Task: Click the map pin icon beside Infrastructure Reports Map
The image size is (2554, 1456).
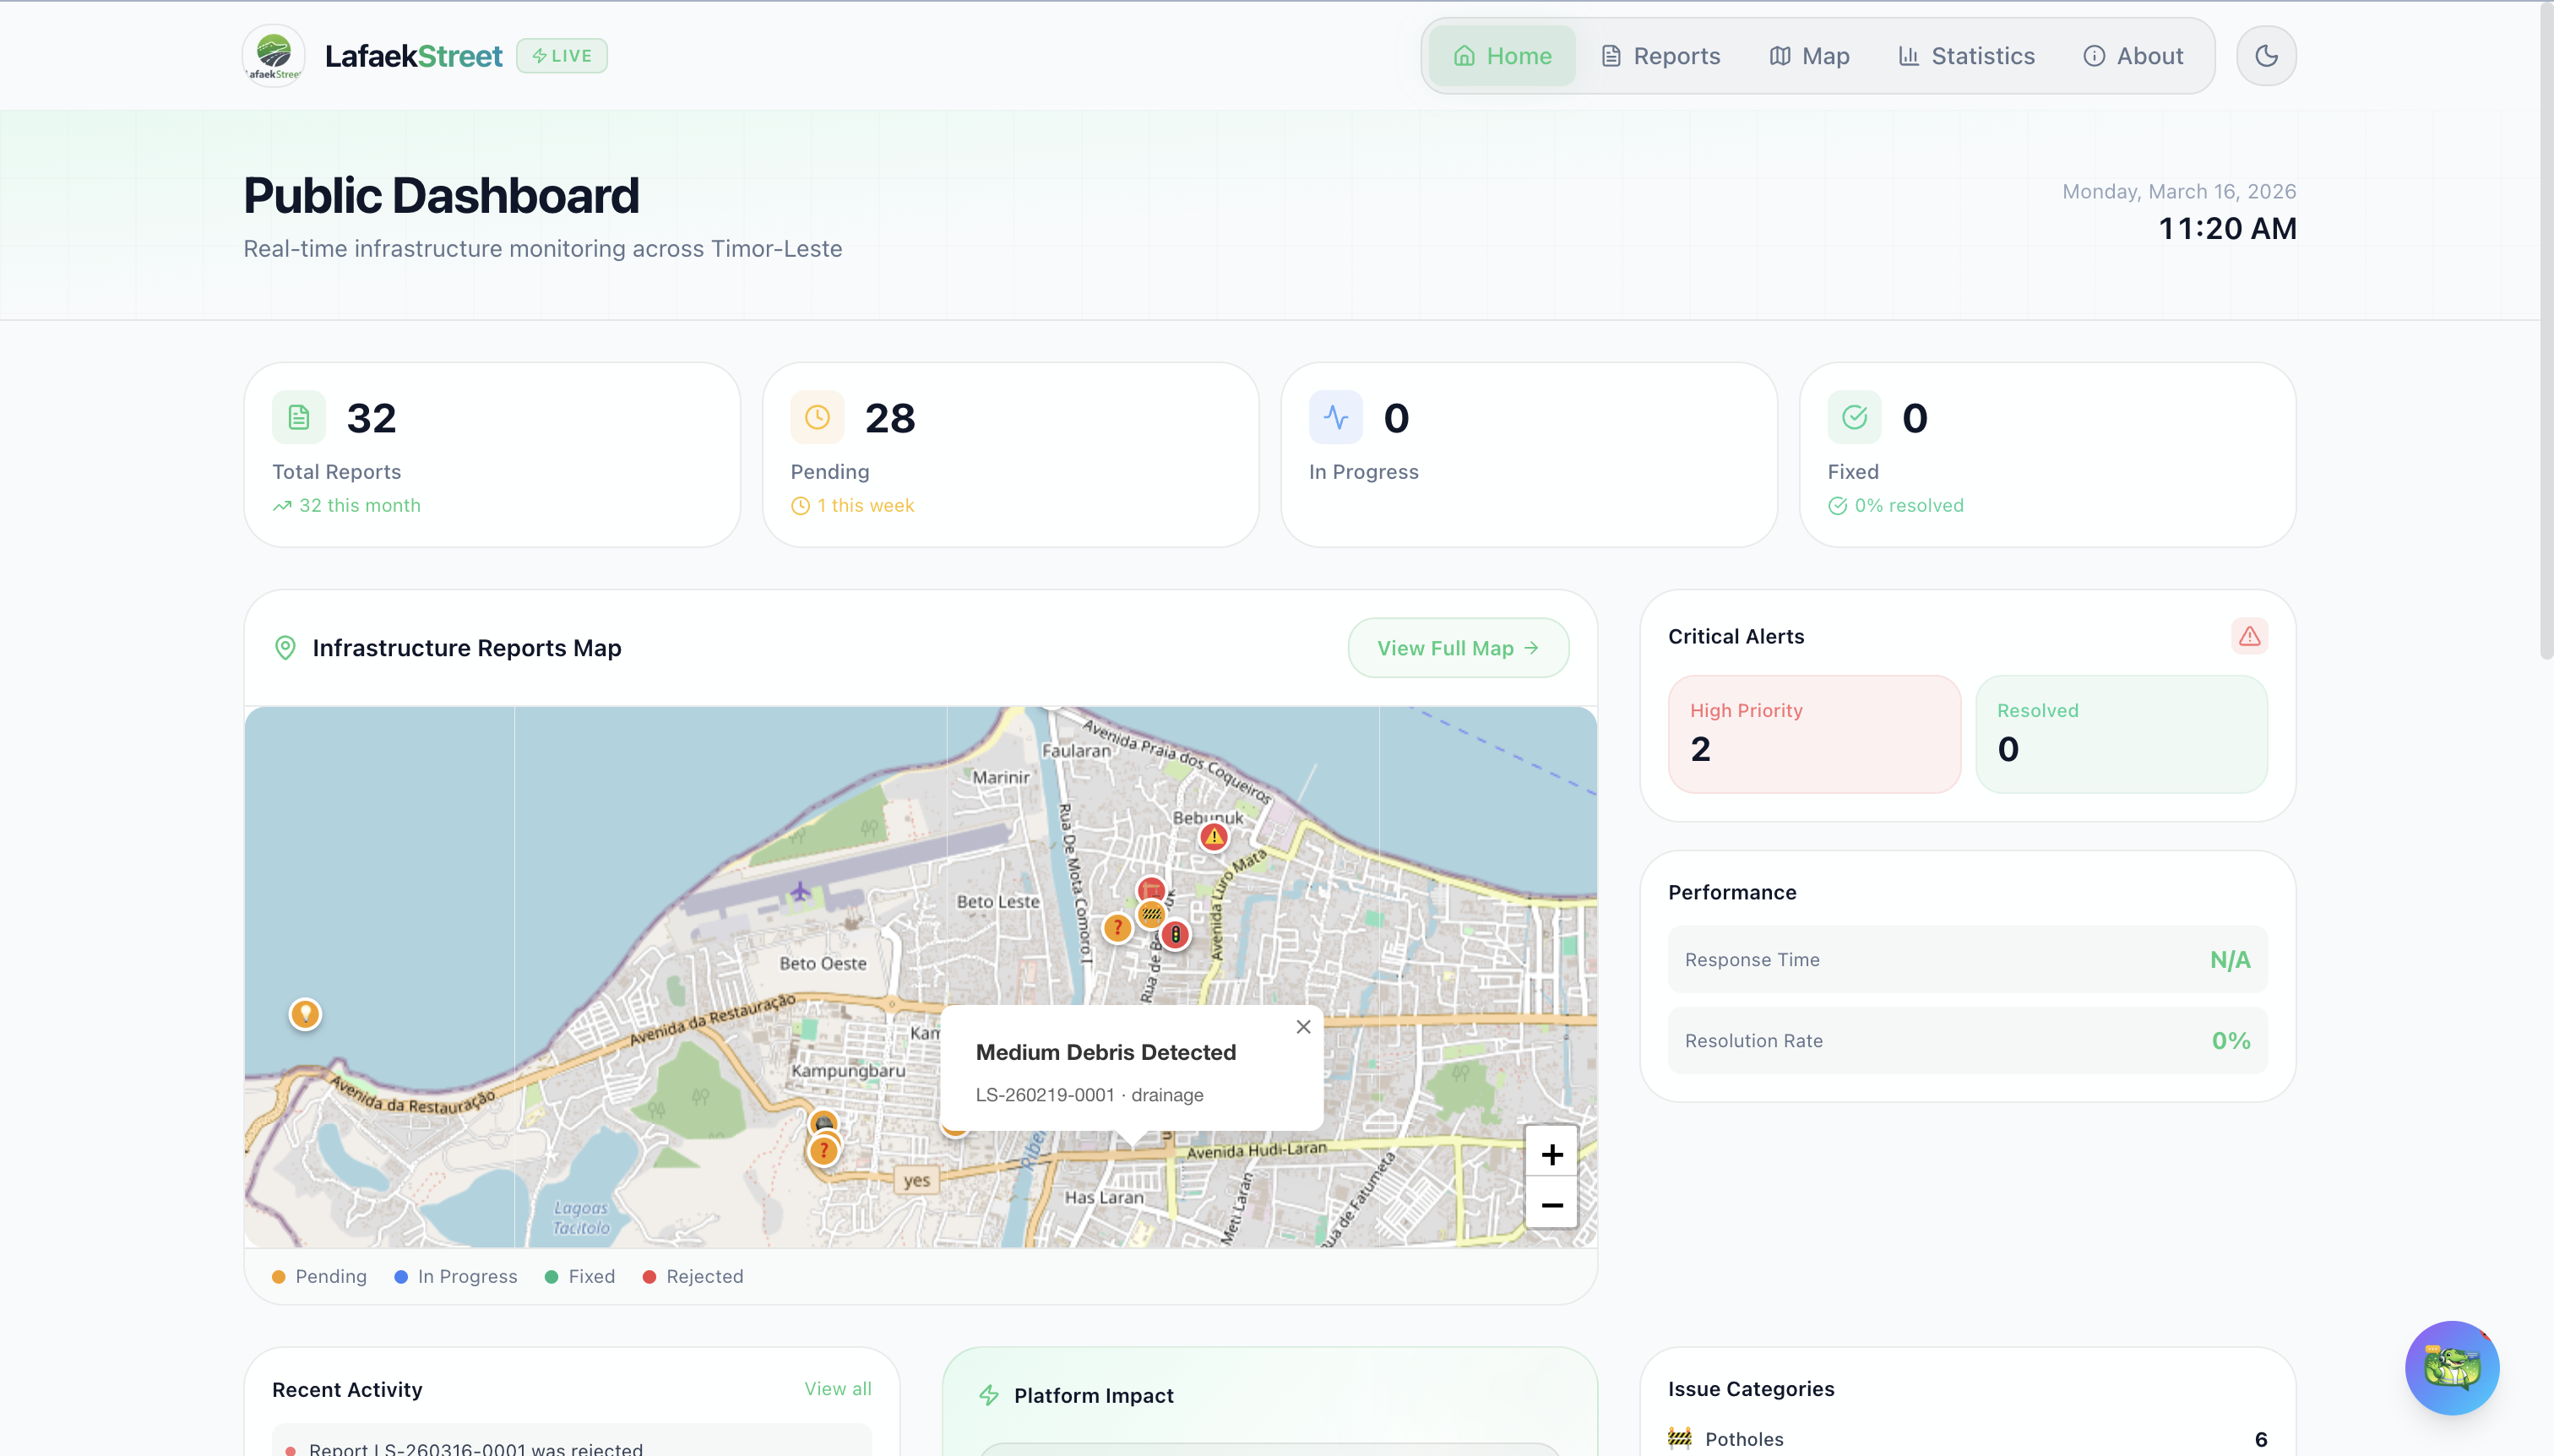Action: click(x=286, y=647)
